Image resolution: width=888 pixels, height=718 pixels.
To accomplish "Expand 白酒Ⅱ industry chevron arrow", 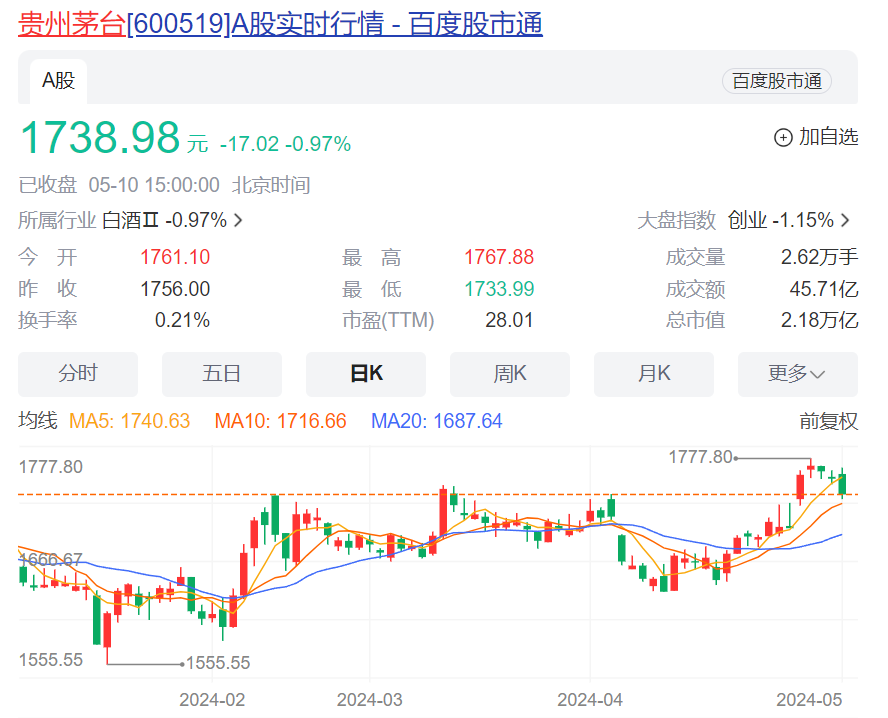I will (x=238, y=220).
